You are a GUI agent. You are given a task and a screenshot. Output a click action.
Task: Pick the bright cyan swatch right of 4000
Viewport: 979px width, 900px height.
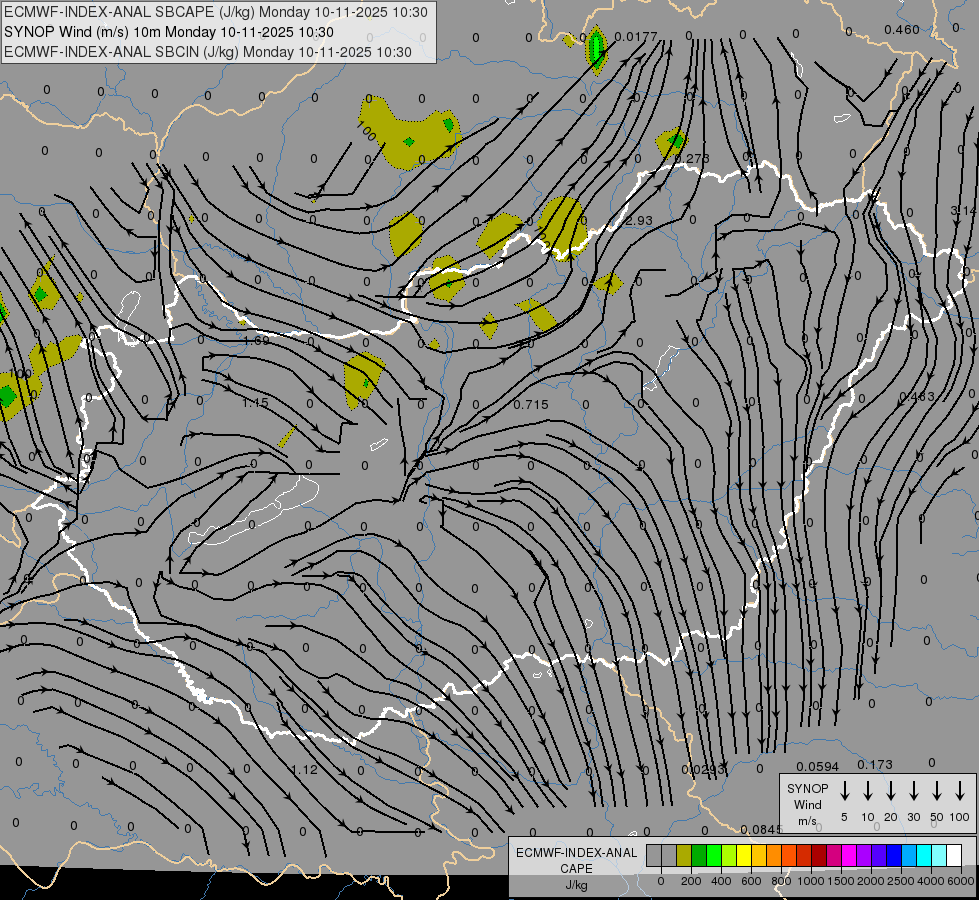[938, 855]
